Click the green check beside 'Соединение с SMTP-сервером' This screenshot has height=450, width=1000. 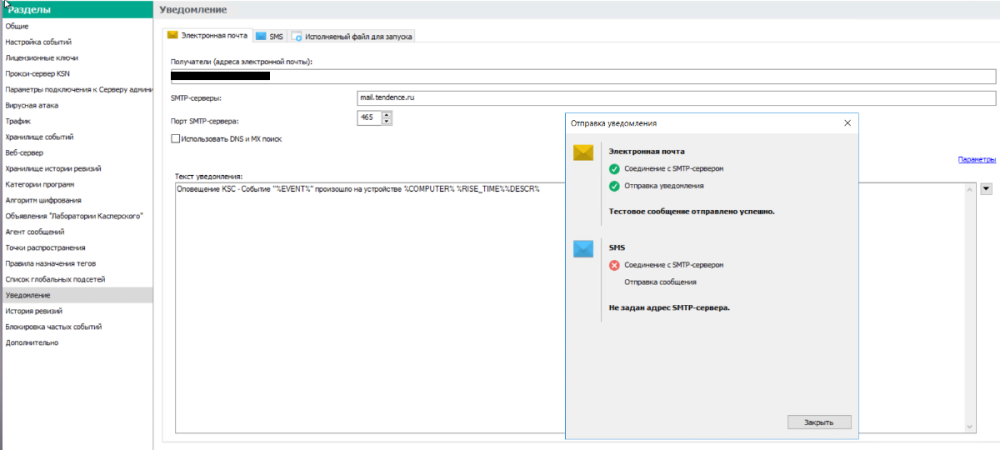click(x=614, y=169)
